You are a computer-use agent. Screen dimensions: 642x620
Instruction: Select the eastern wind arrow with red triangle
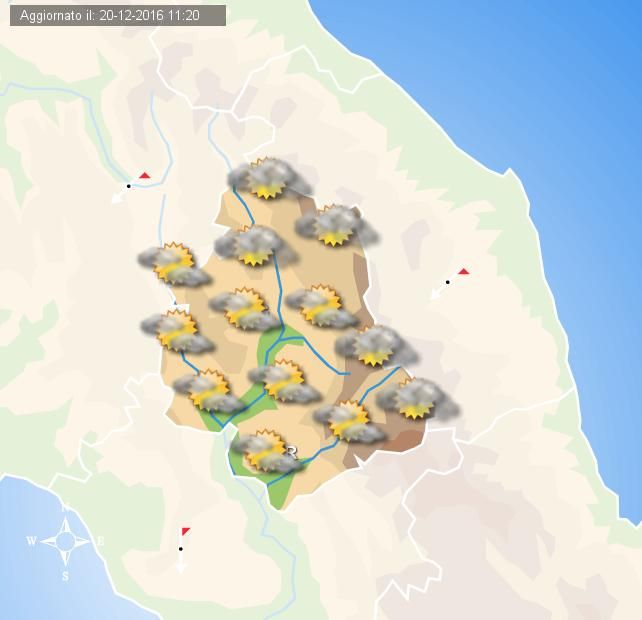(447, 282)
